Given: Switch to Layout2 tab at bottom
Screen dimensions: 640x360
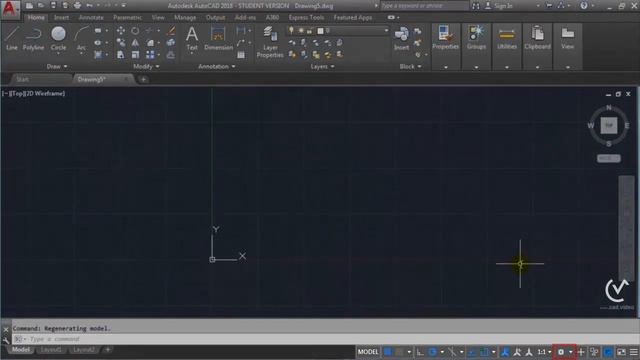Looking at the screenshot, I should 84,350.
